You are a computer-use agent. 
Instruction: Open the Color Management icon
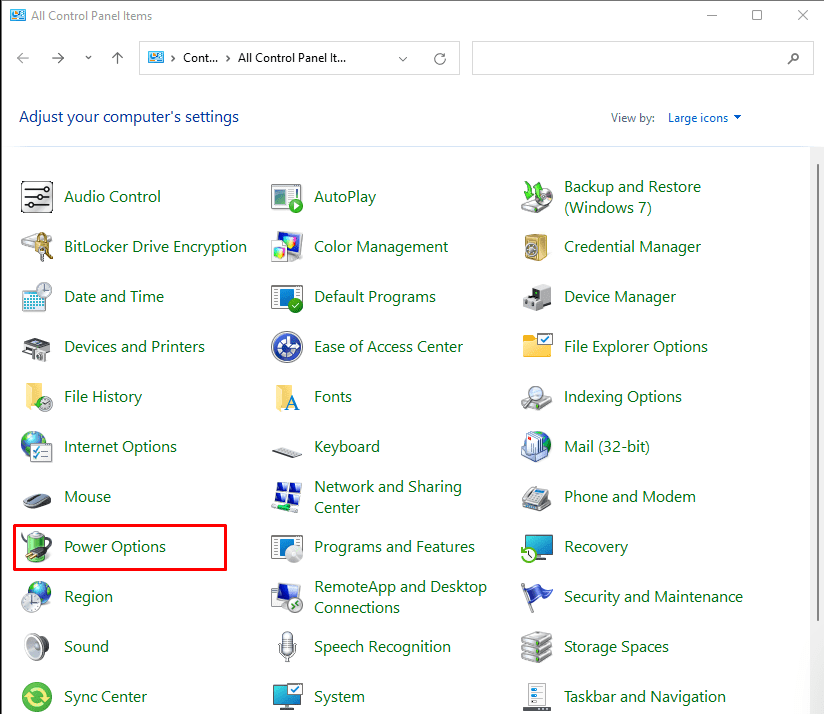tap(287, 247)
